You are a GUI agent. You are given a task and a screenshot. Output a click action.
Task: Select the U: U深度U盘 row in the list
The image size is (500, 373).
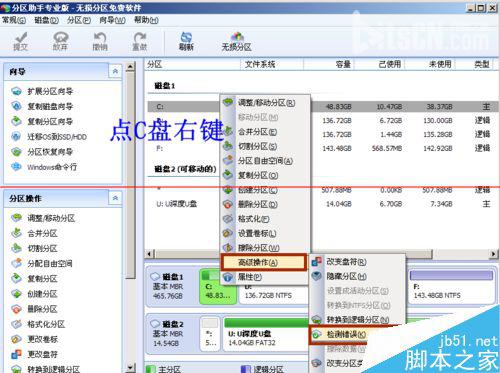point(323,204)
